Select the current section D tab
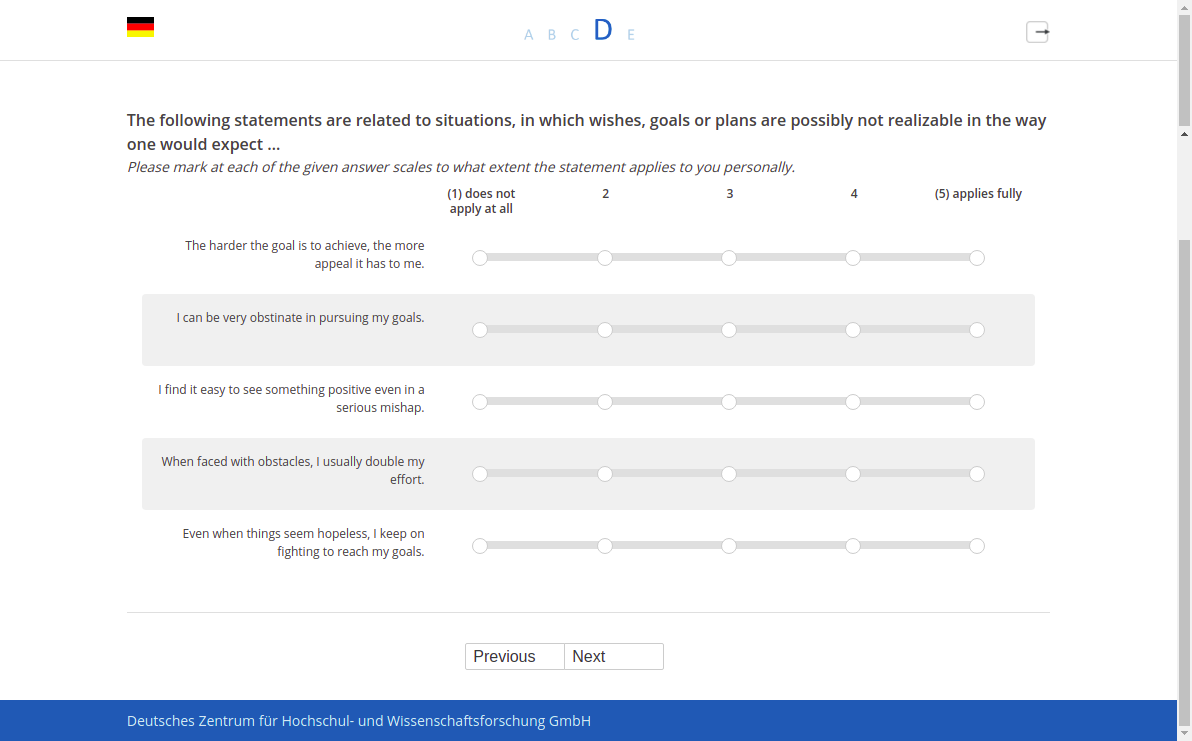1192x741 pixels. (603, 30)
